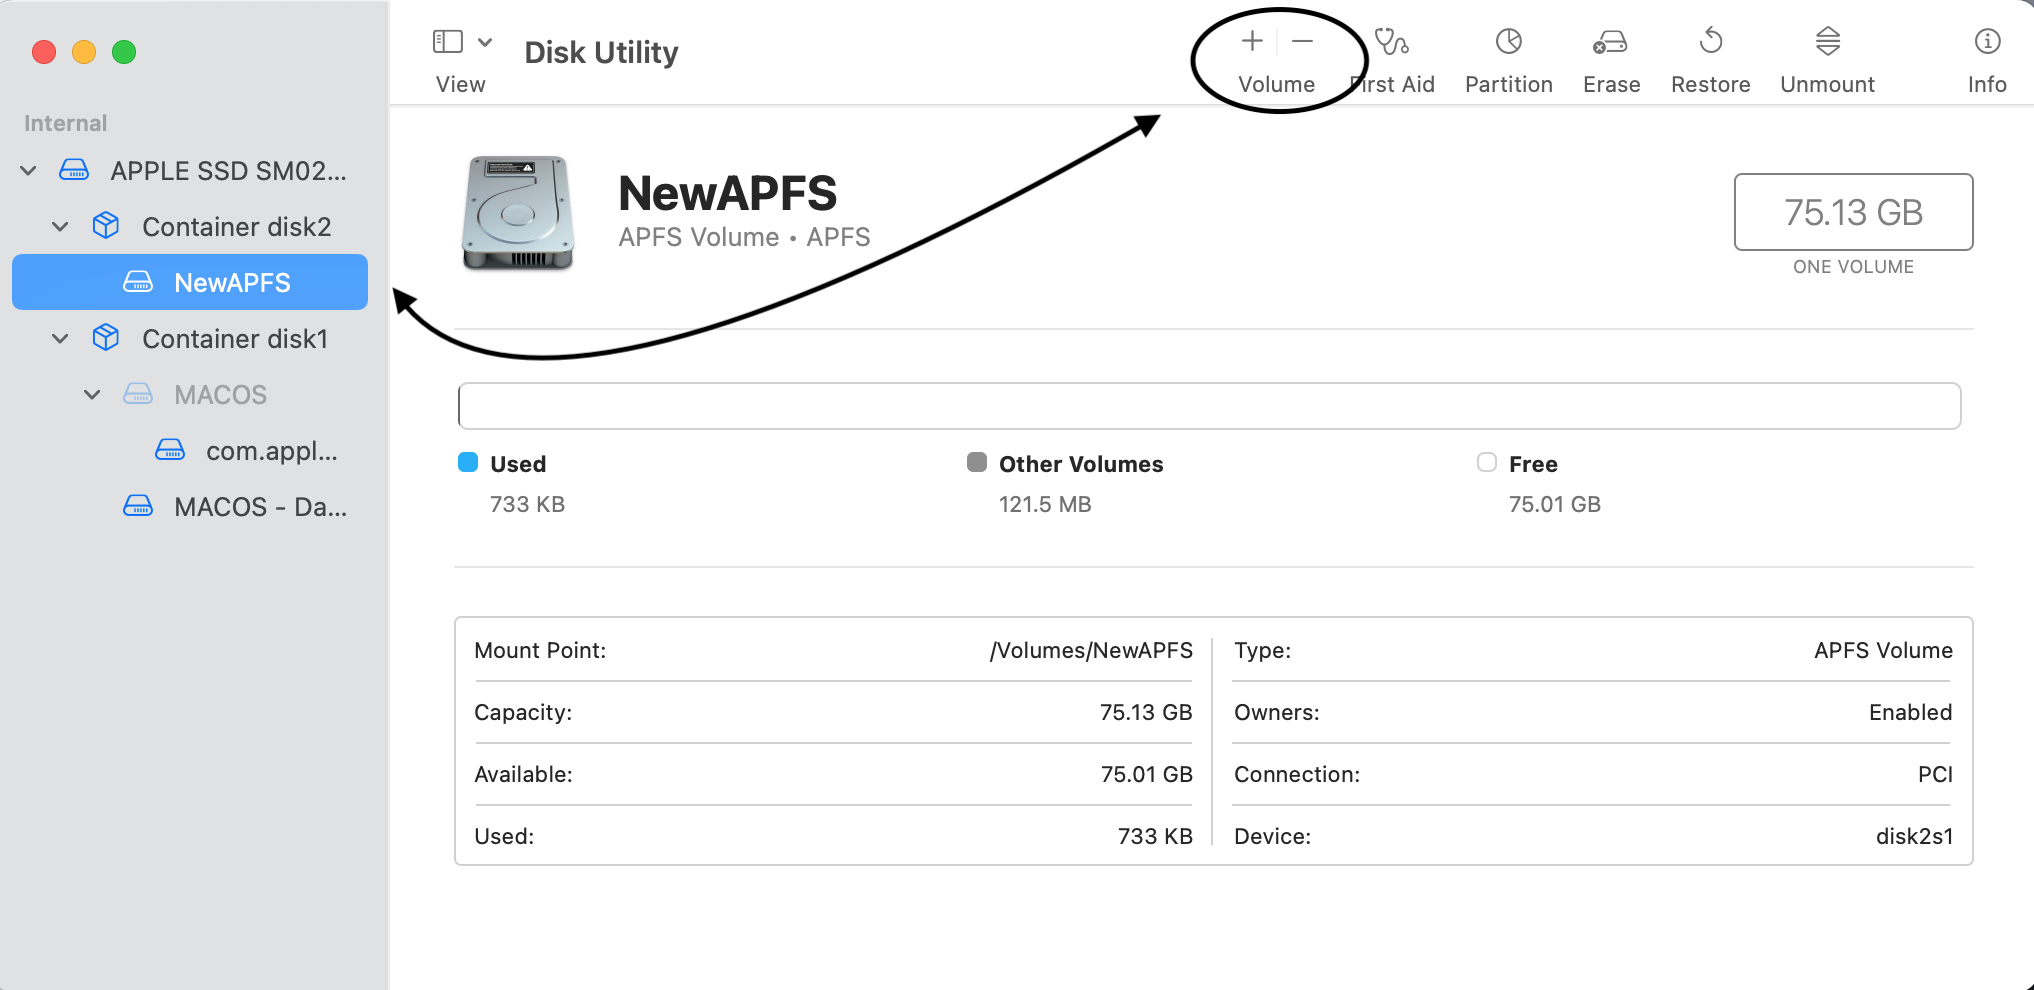Unmount the NewAPFS volume
Viewport: 2034px width, 990px height.
click(1827, 42)
